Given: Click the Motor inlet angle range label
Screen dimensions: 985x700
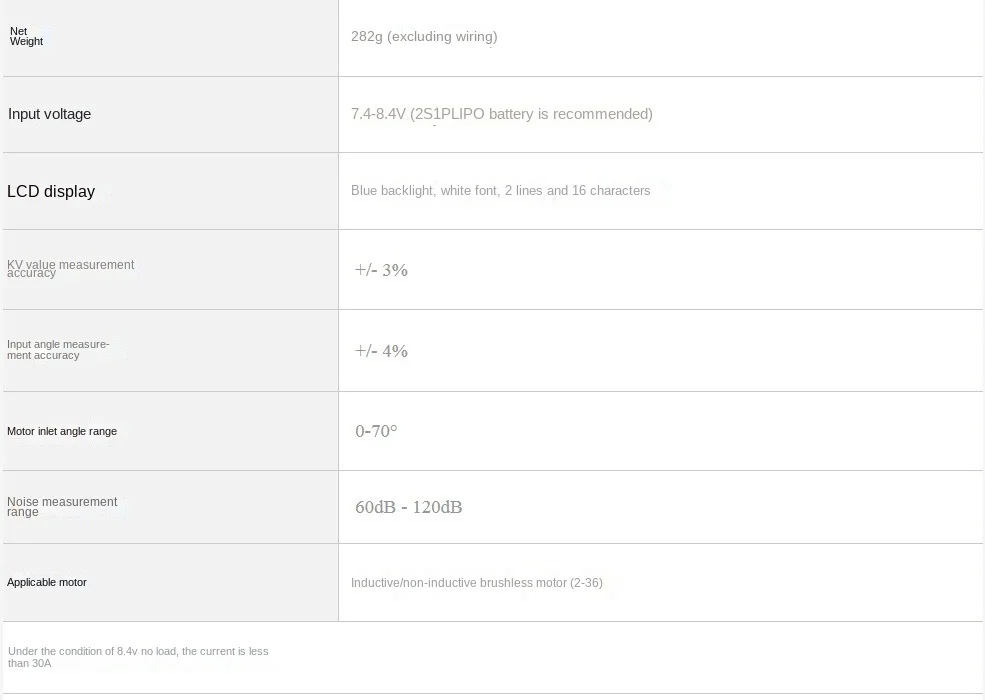Looking at the screenshot, I should pyautogui.click(x=62, y=431).
